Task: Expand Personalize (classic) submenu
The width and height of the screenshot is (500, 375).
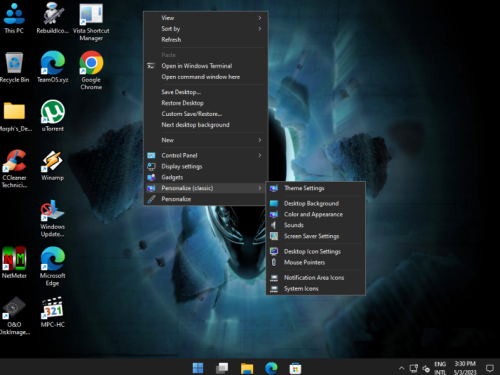Action: [x=206, y=188]
